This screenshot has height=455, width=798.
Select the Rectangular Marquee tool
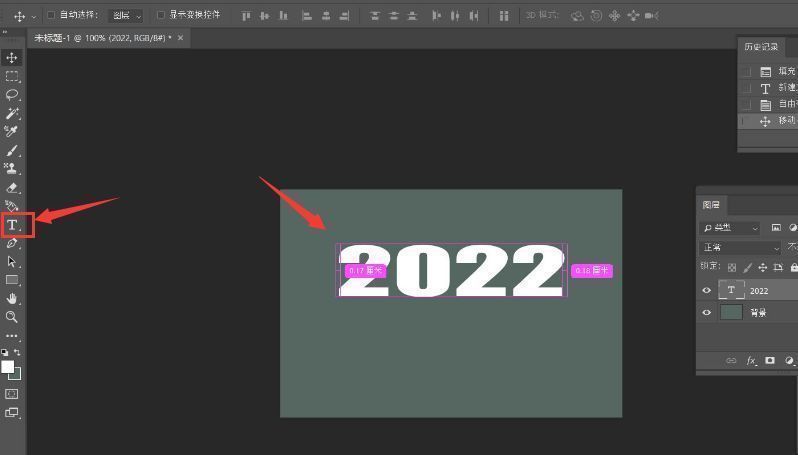pyautogui.click(x=12, y=76)
